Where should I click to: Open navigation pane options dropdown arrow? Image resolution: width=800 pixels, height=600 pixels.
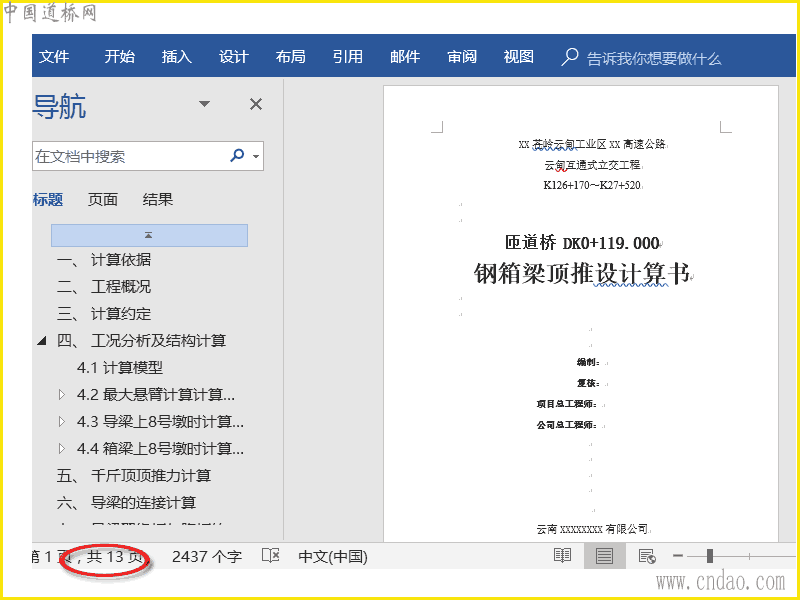(x=205, y=104)
